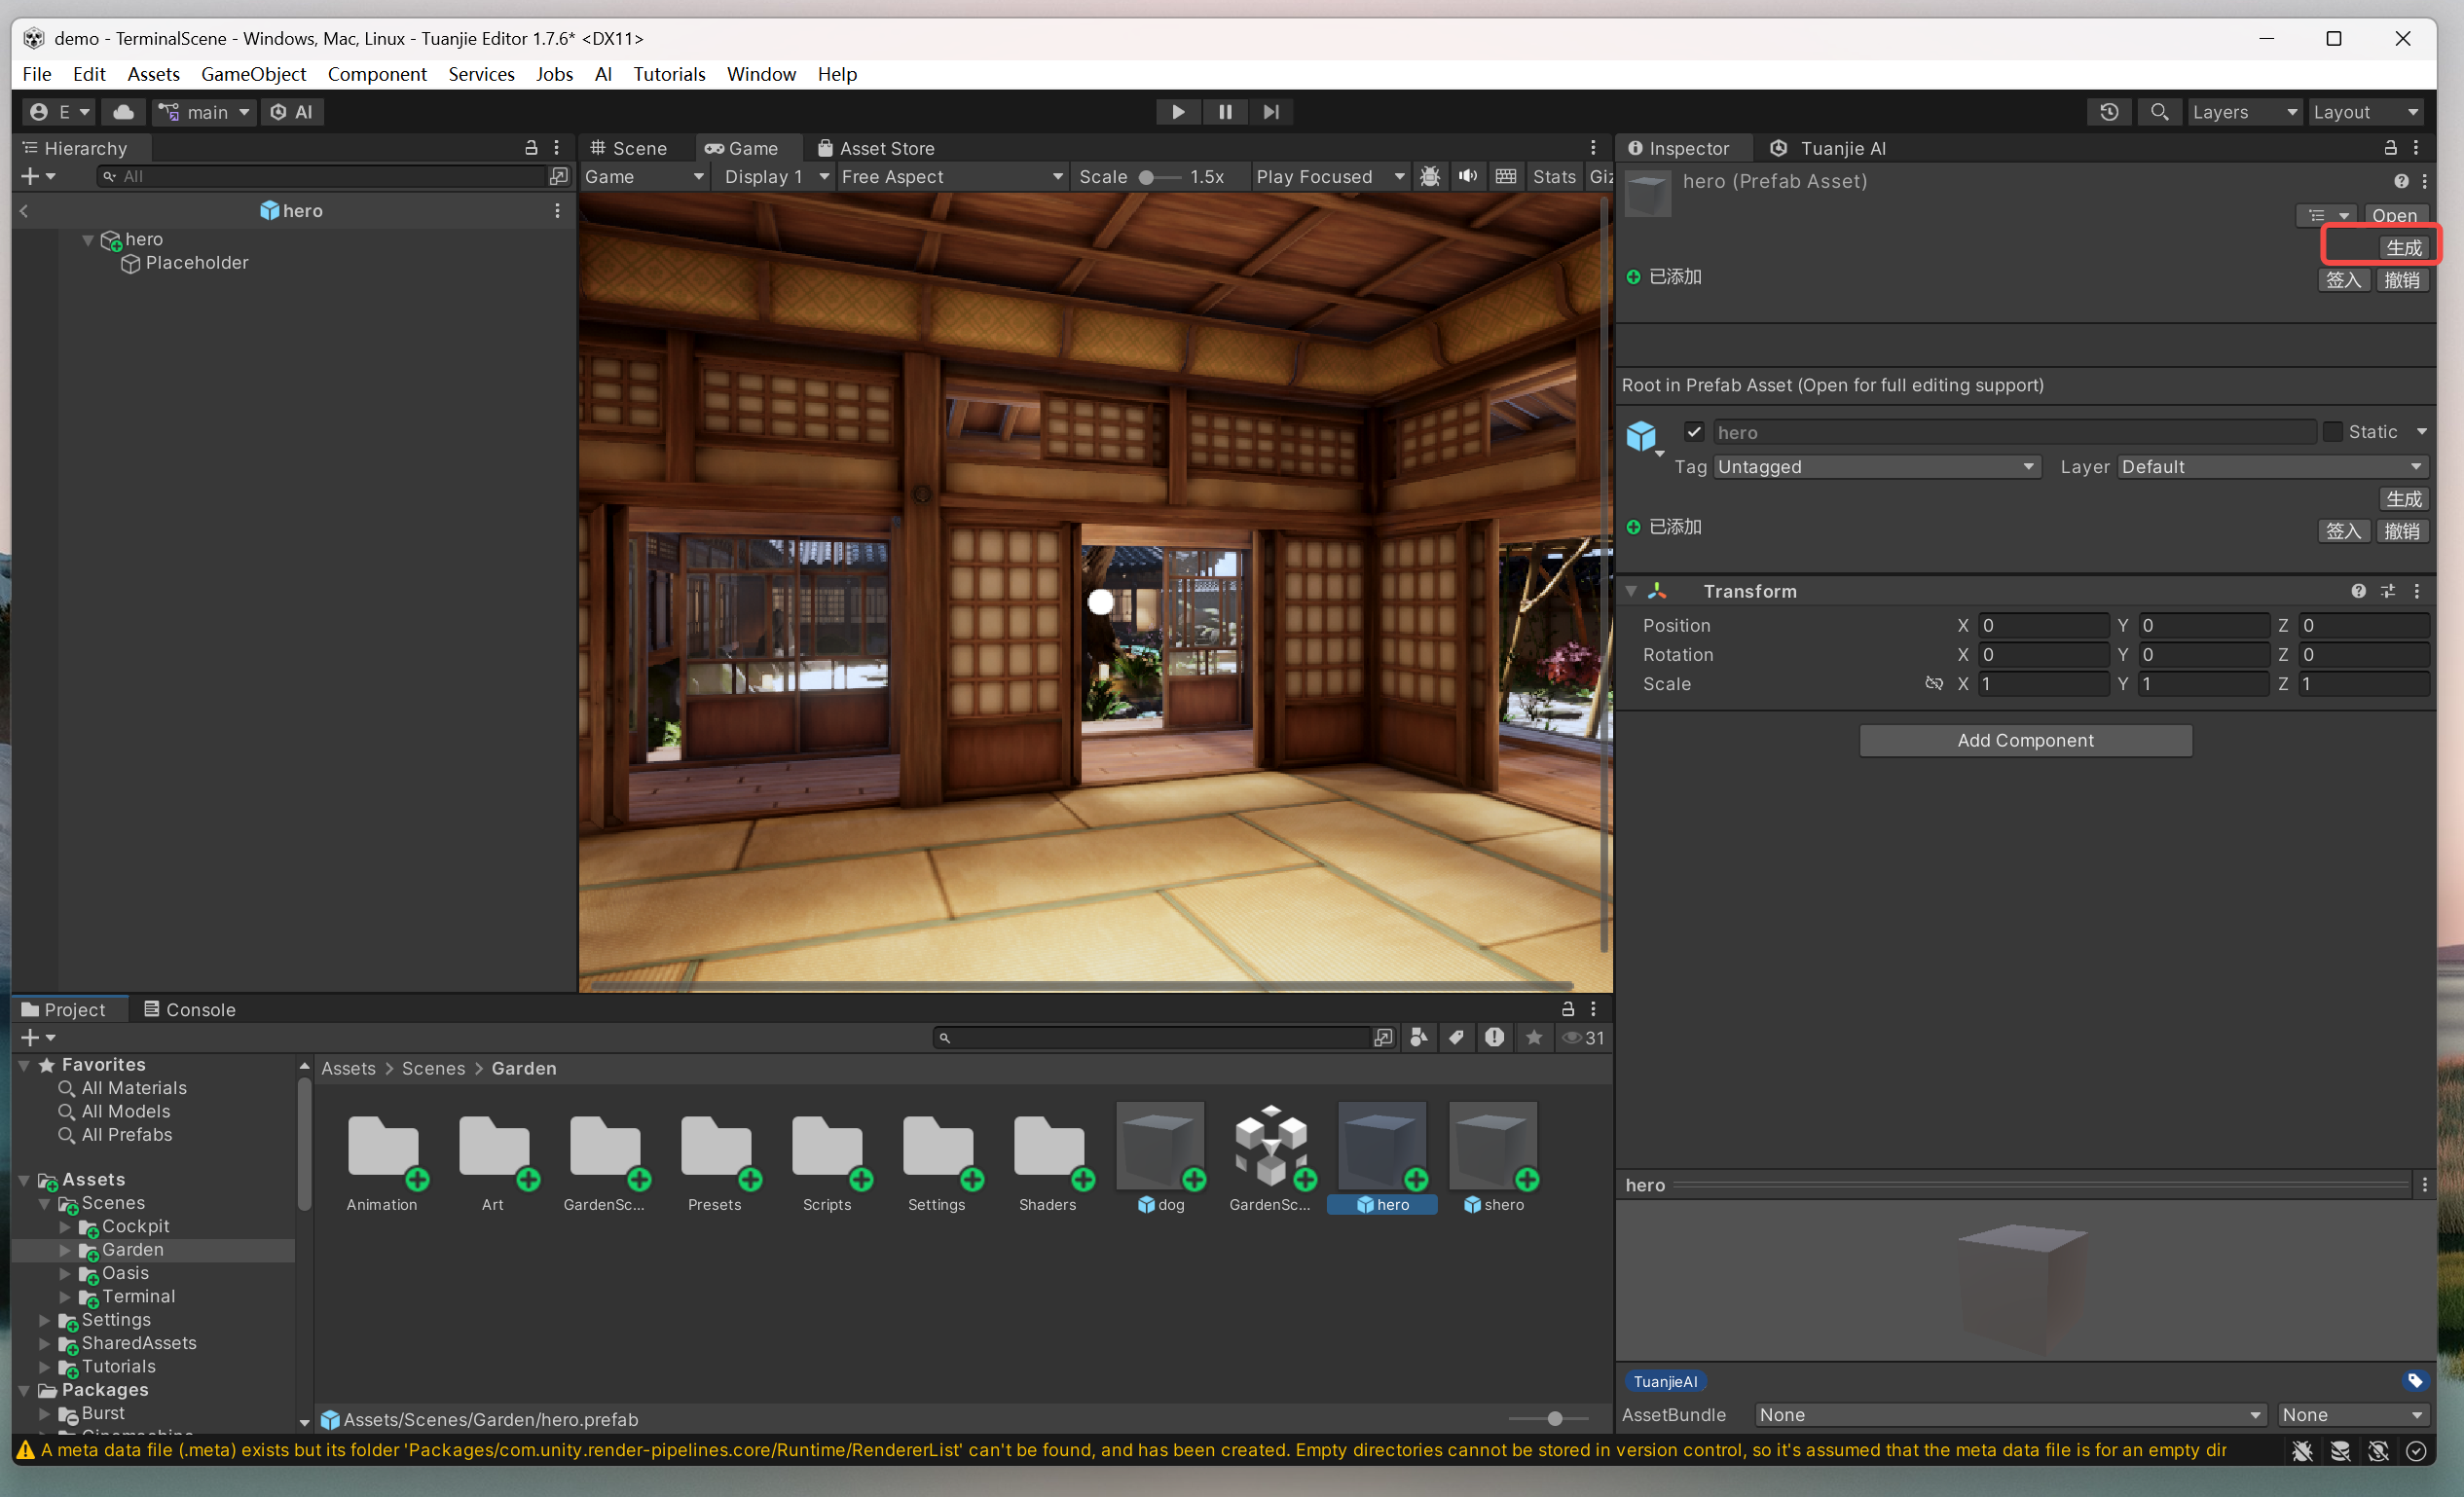Lock the Inspector panel

(x=2390, y=148)
